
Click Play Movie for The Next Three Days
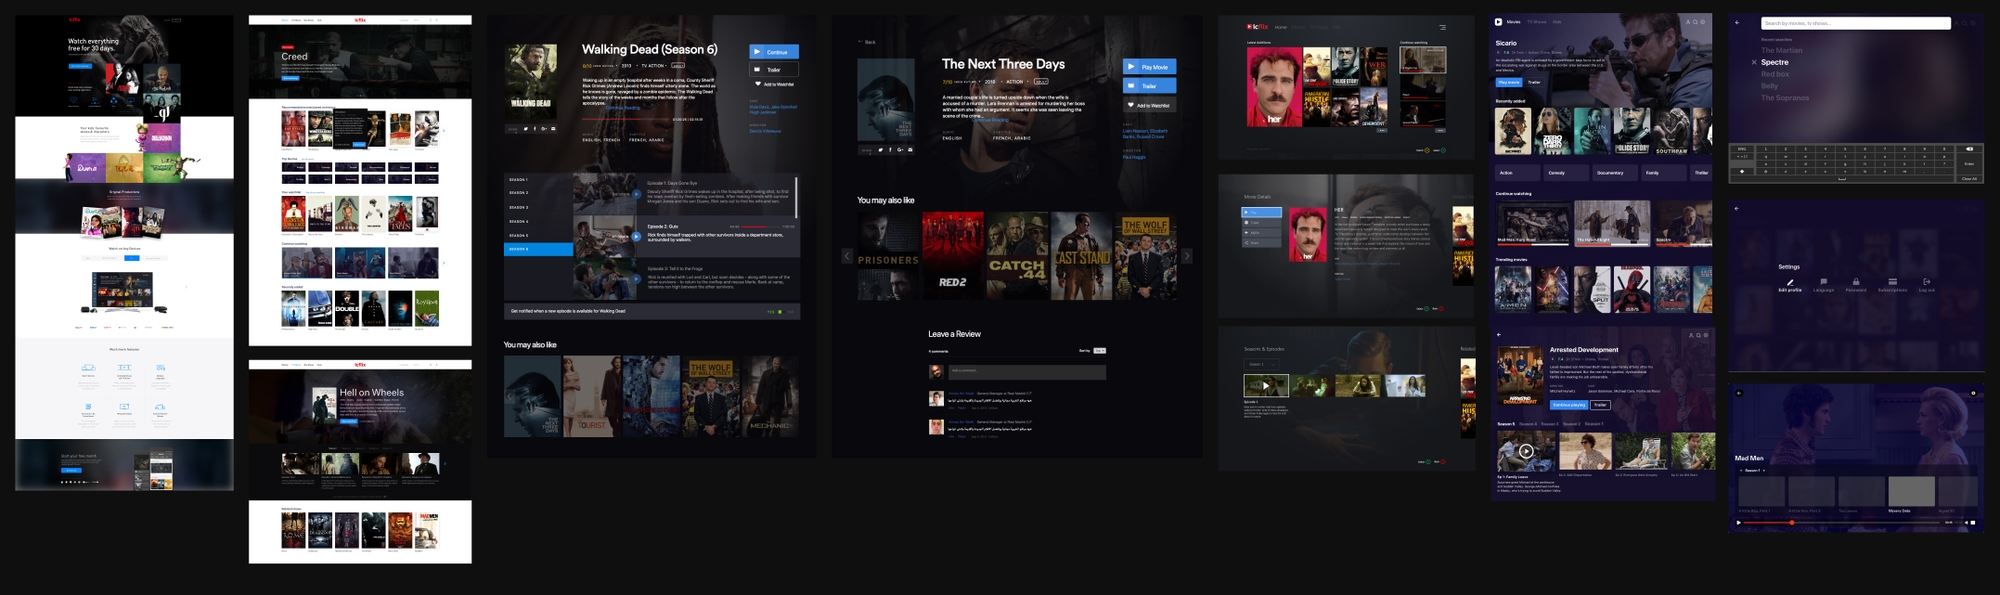coord(1149,67)
